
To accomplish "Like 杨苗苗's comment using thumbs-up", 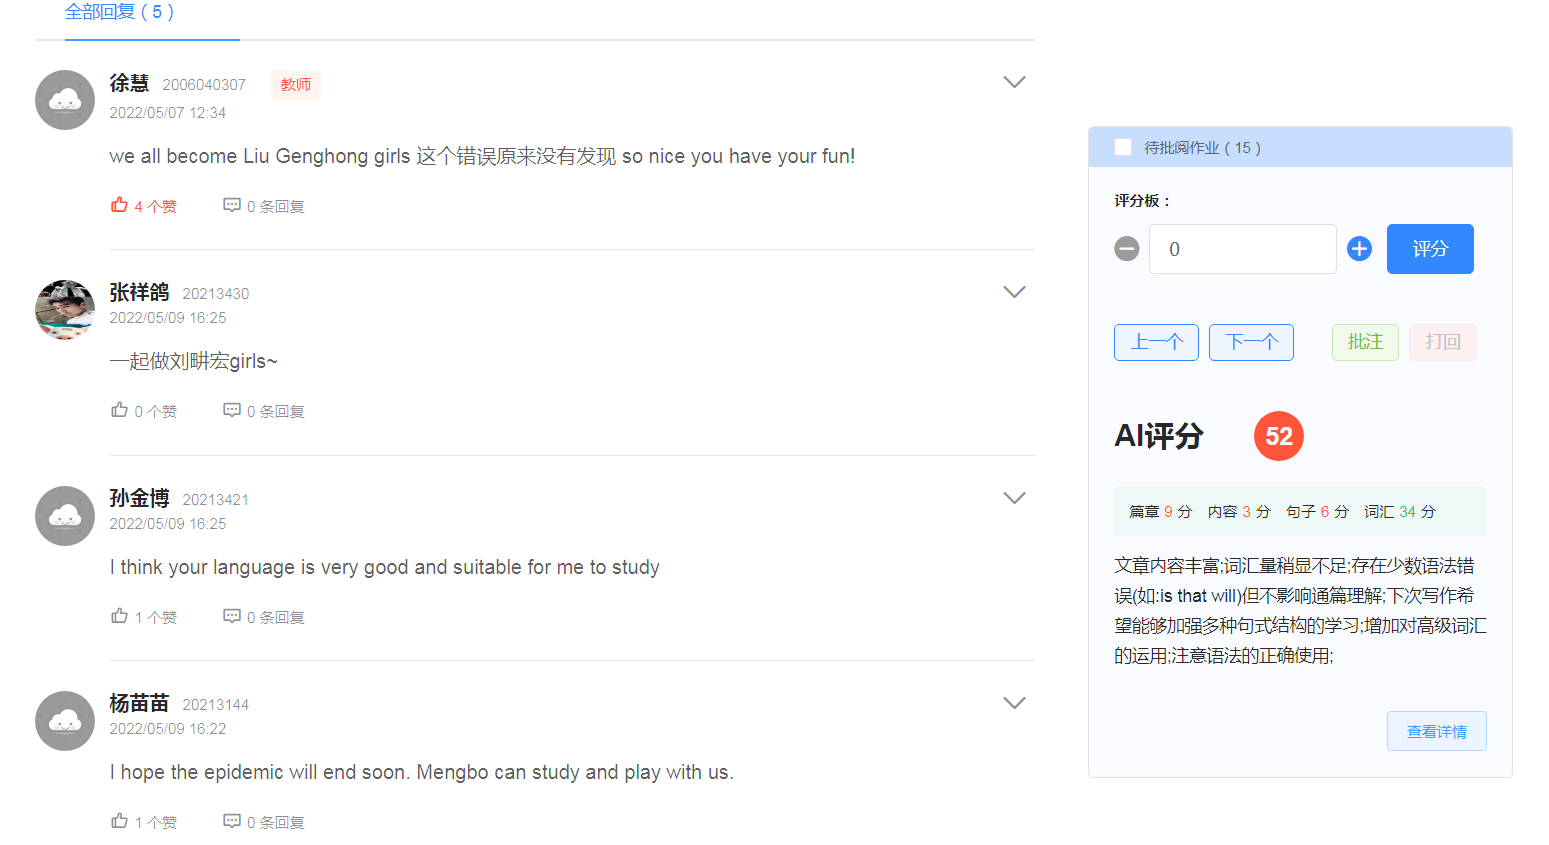I will coord(119,821).
